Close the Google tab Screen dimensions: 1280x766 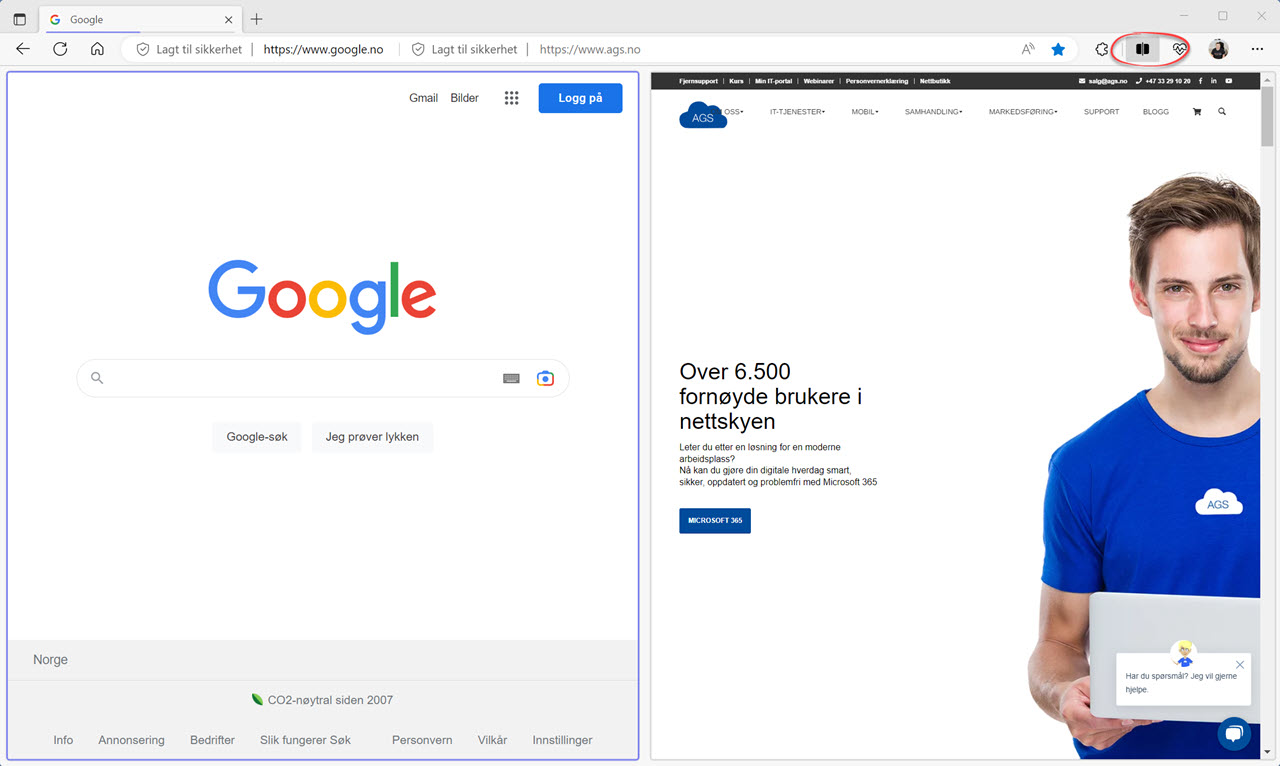[x=229, y=19]
